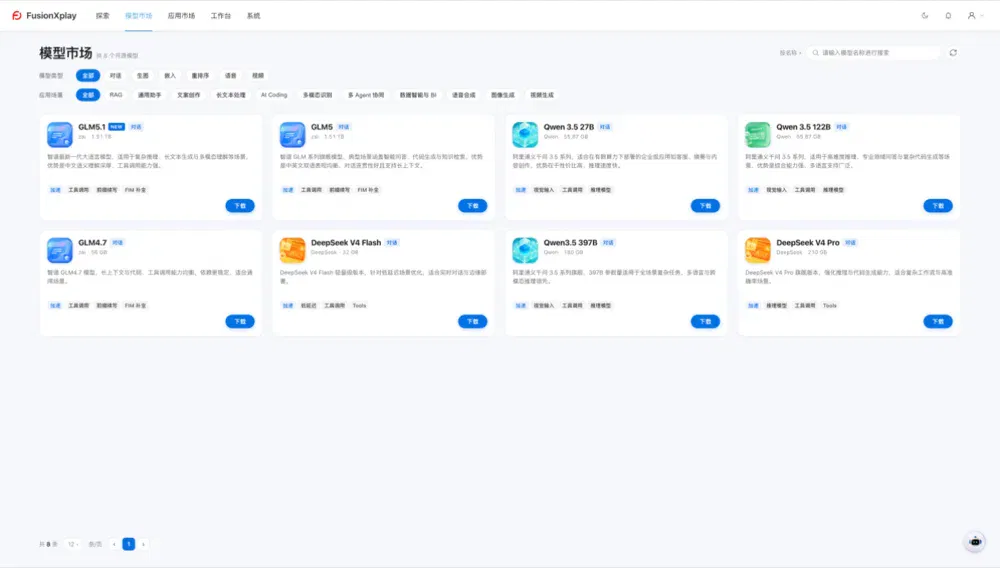
Task: Click the DeepSeek V4 Pro title
Action: tap(807, 243)
